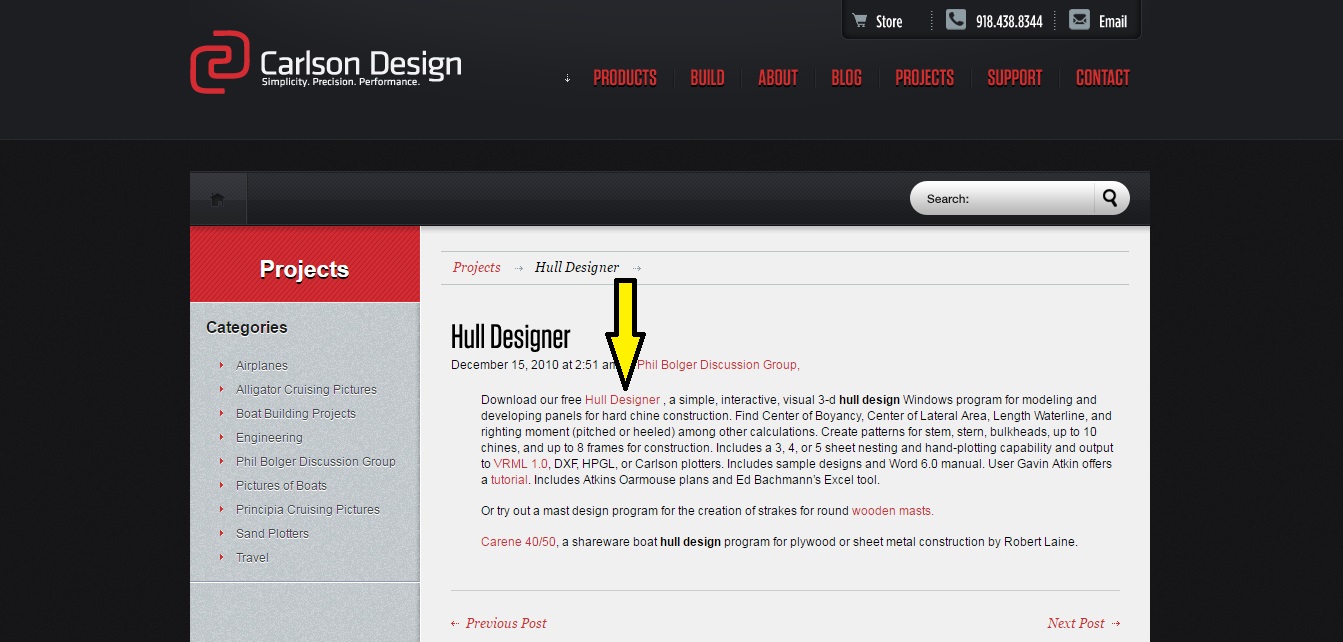The width and height of the screenshot is (1343, 642).
Task: Click the Email envelope icon
Action: tap(1079, 20)
